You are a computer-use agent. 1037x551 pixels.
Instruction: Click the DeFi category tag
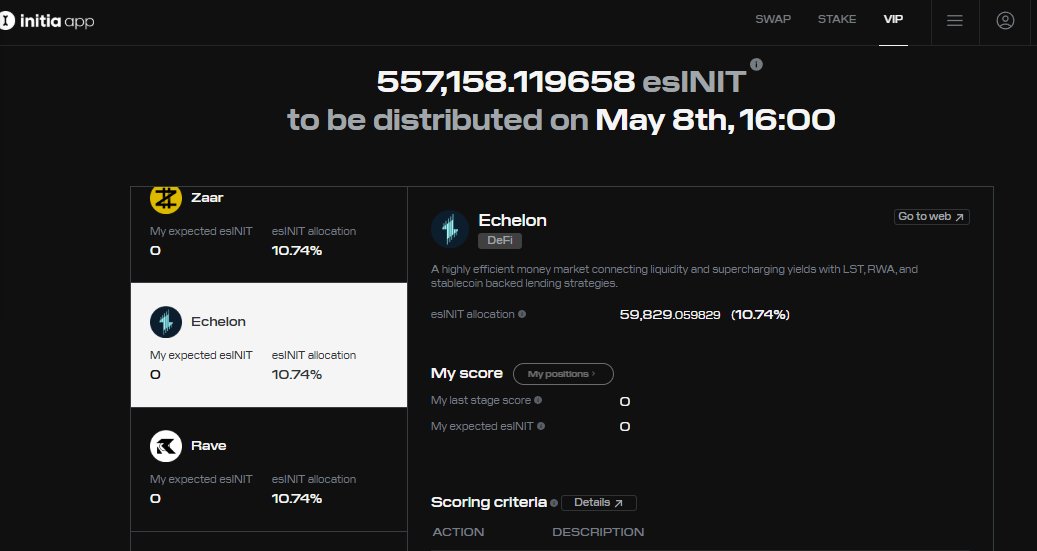(x=500, y=241)
